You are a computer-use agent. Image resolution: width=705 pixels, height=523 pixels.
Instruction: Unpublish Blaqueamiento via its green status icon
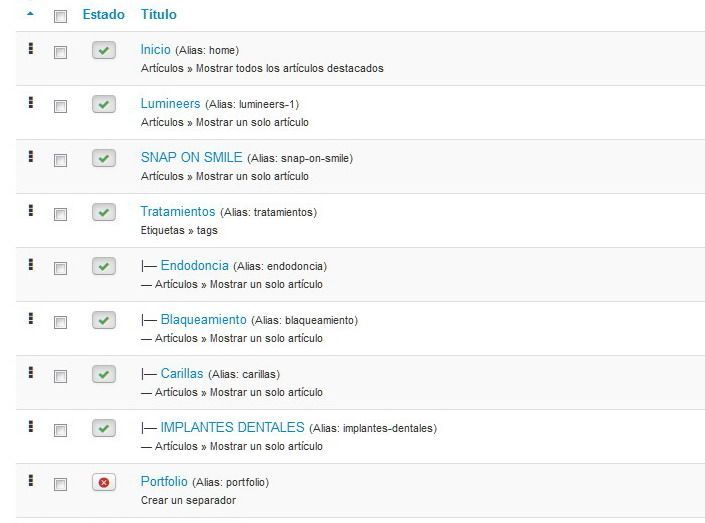[x=104, y=320]
